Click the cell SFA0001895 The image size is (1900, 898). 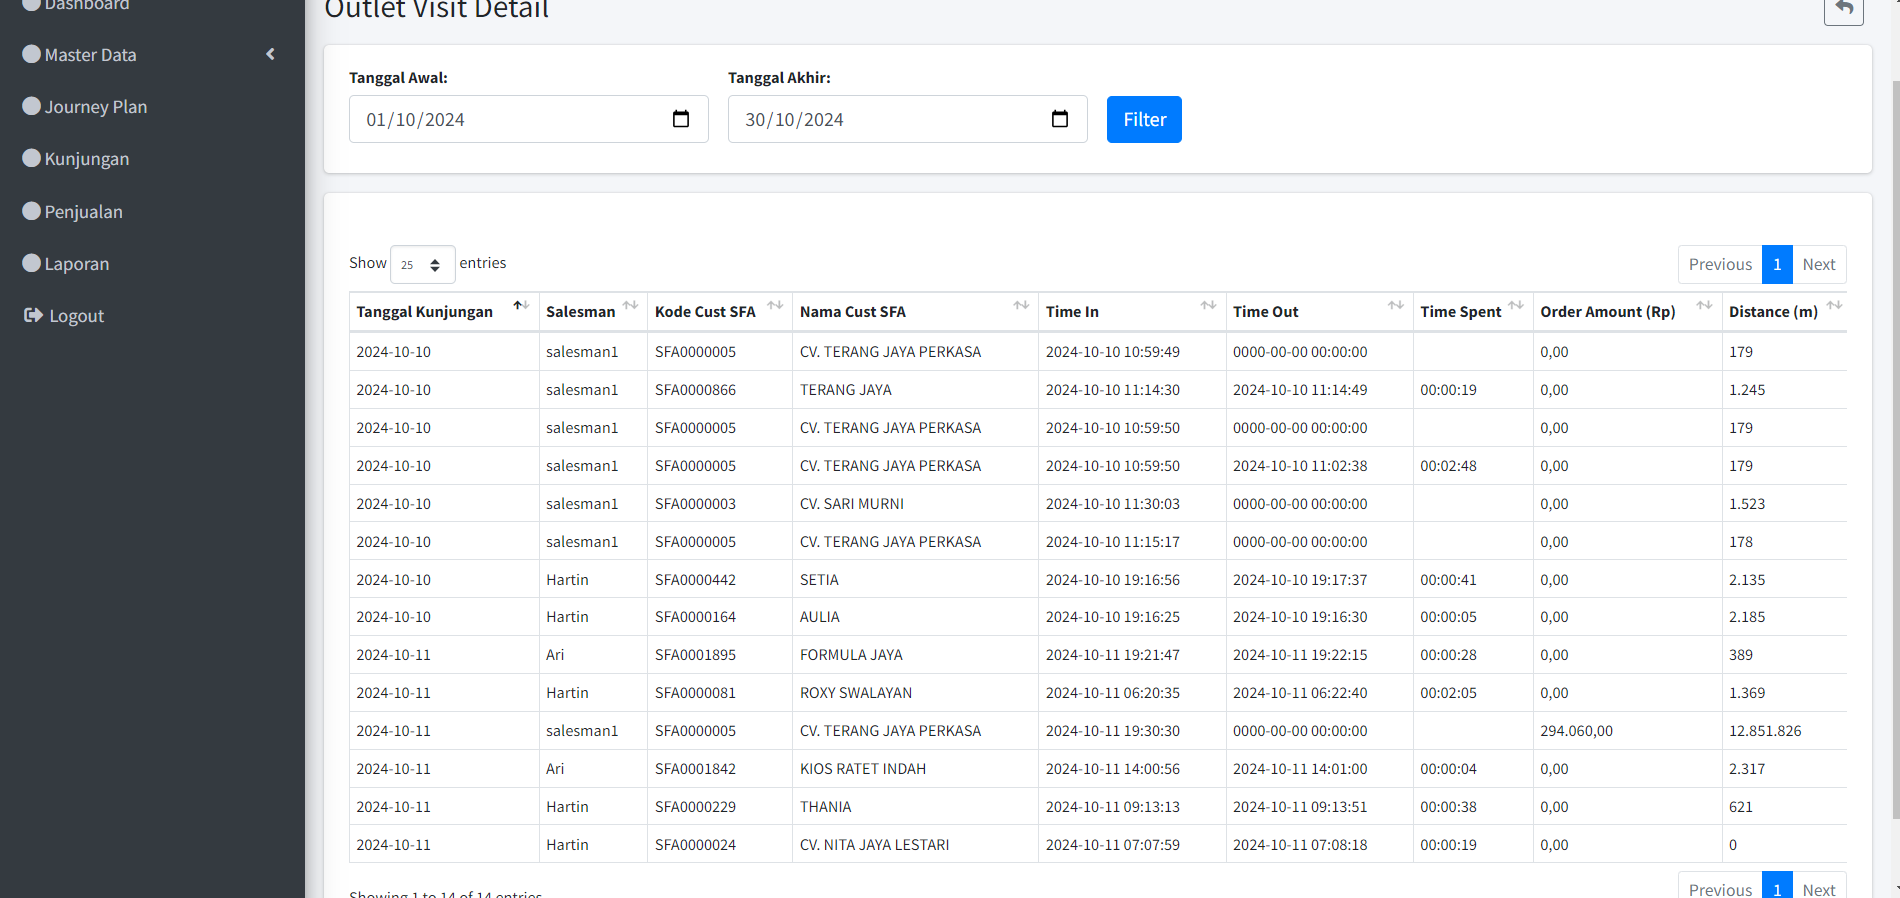coord(695,655)
